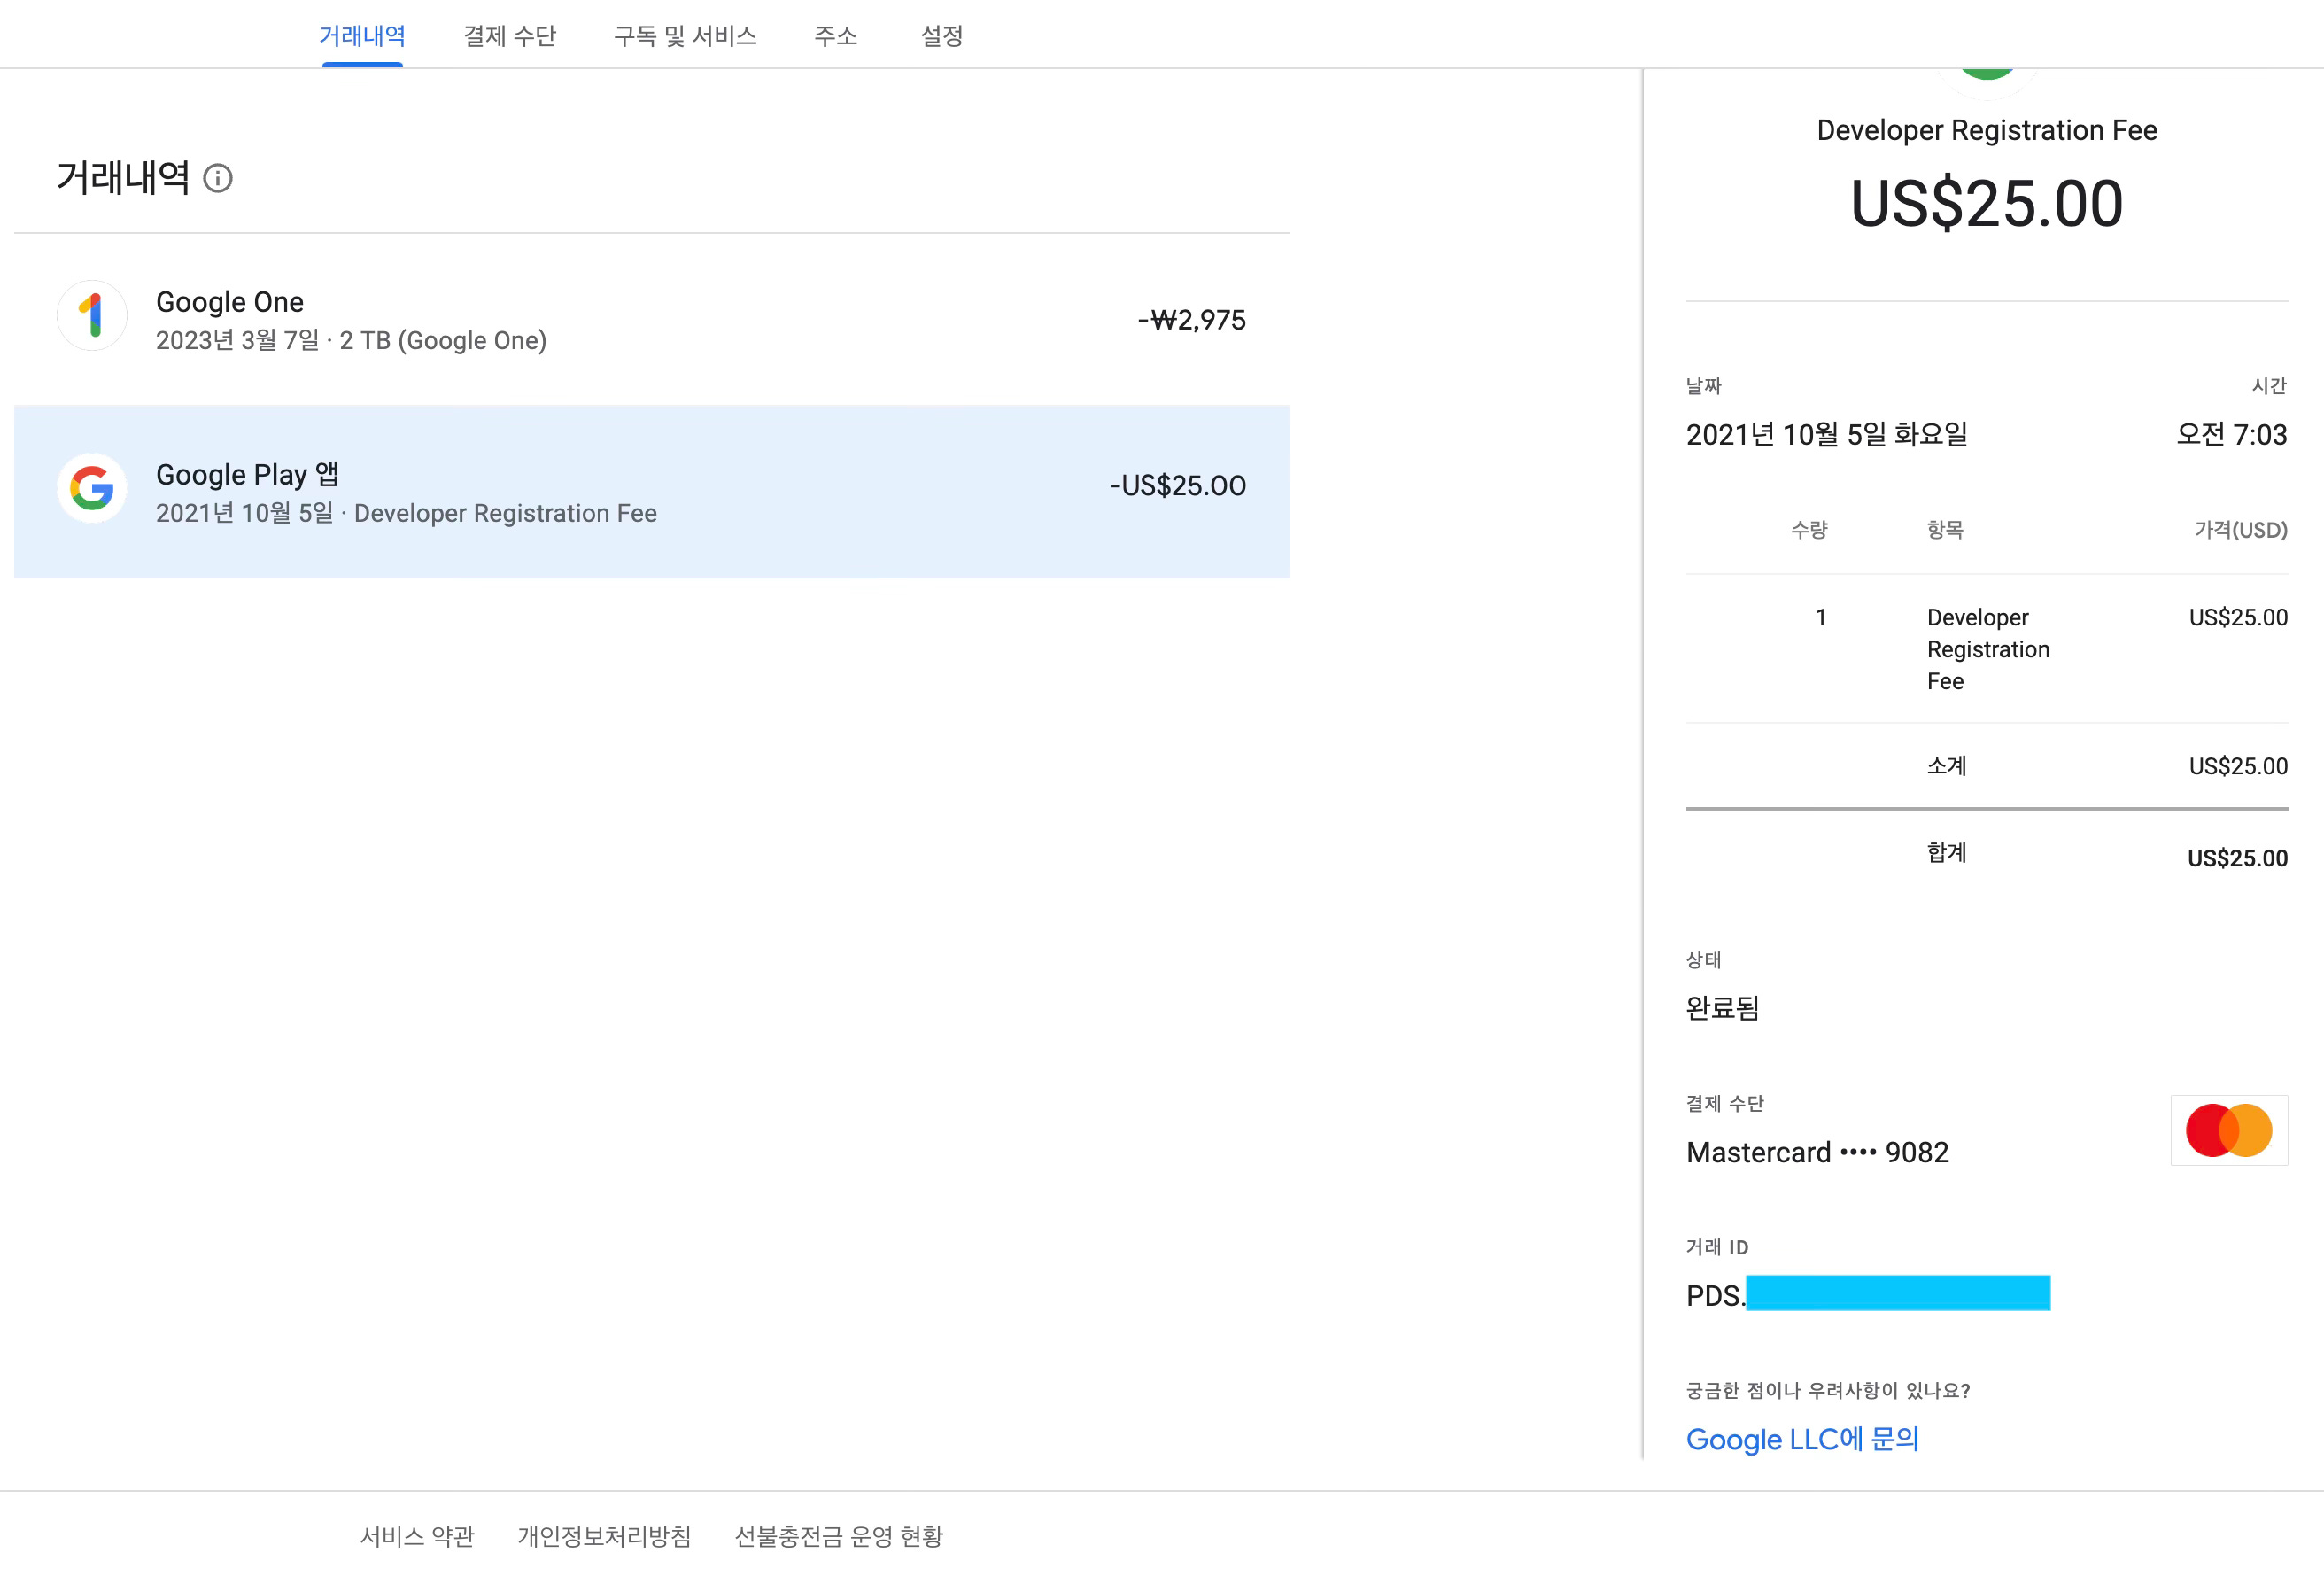Click the 가격(USD) column header
Screen dimensions: 2324x1584
point(2240,530)
